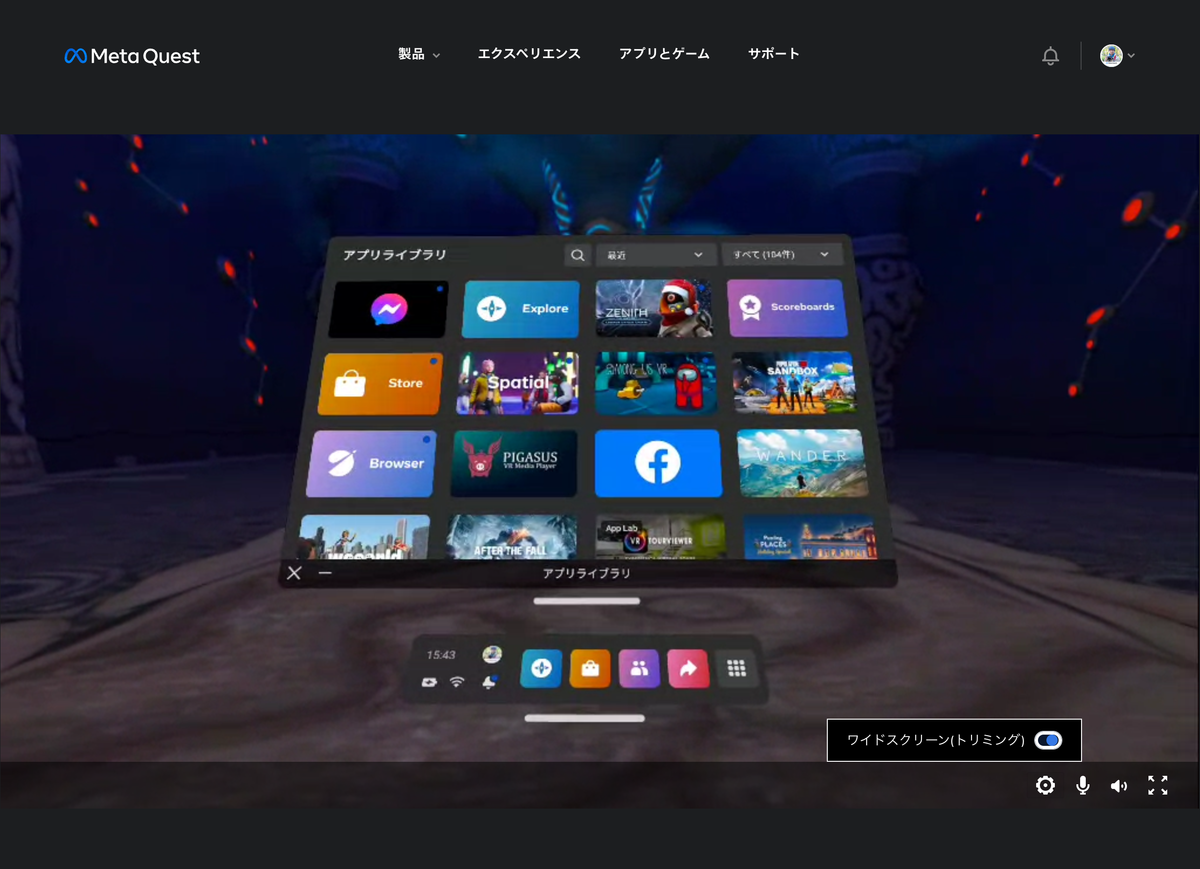Toggle the volume speaker icon
This screenshot has height=869, width=1200.
click(1119, 786)
